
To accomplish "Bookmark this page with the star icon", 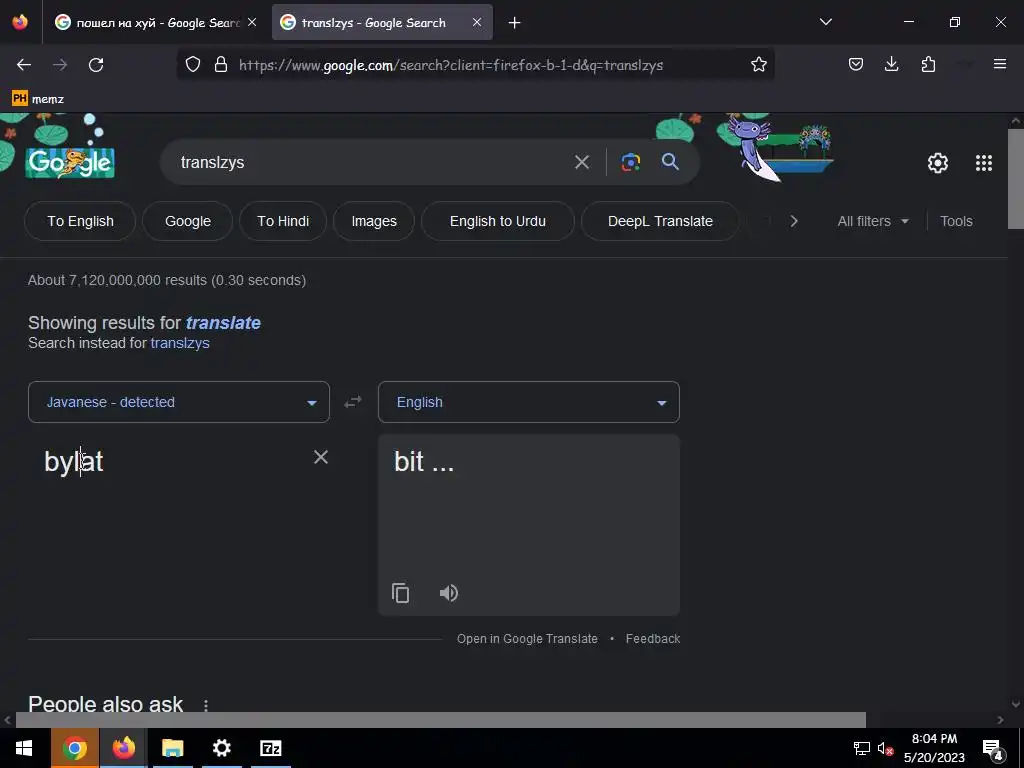I will [x=758, y=65].
